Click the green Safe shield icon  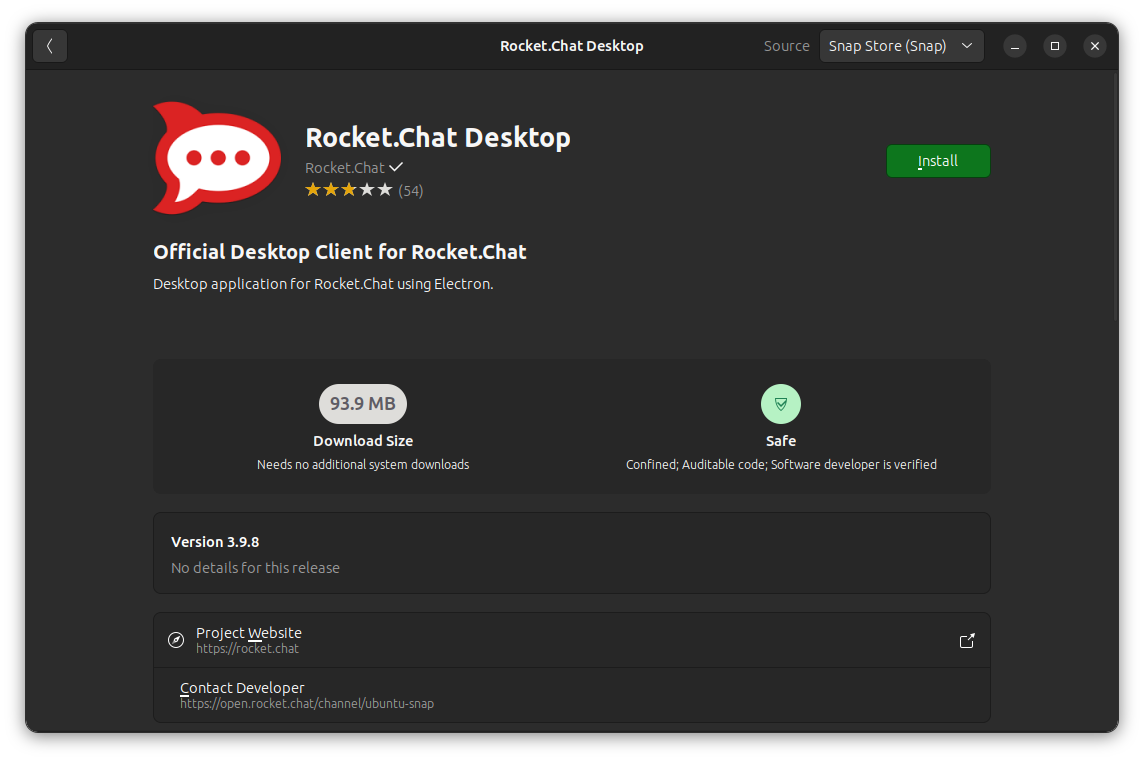(x=780, y=404)
